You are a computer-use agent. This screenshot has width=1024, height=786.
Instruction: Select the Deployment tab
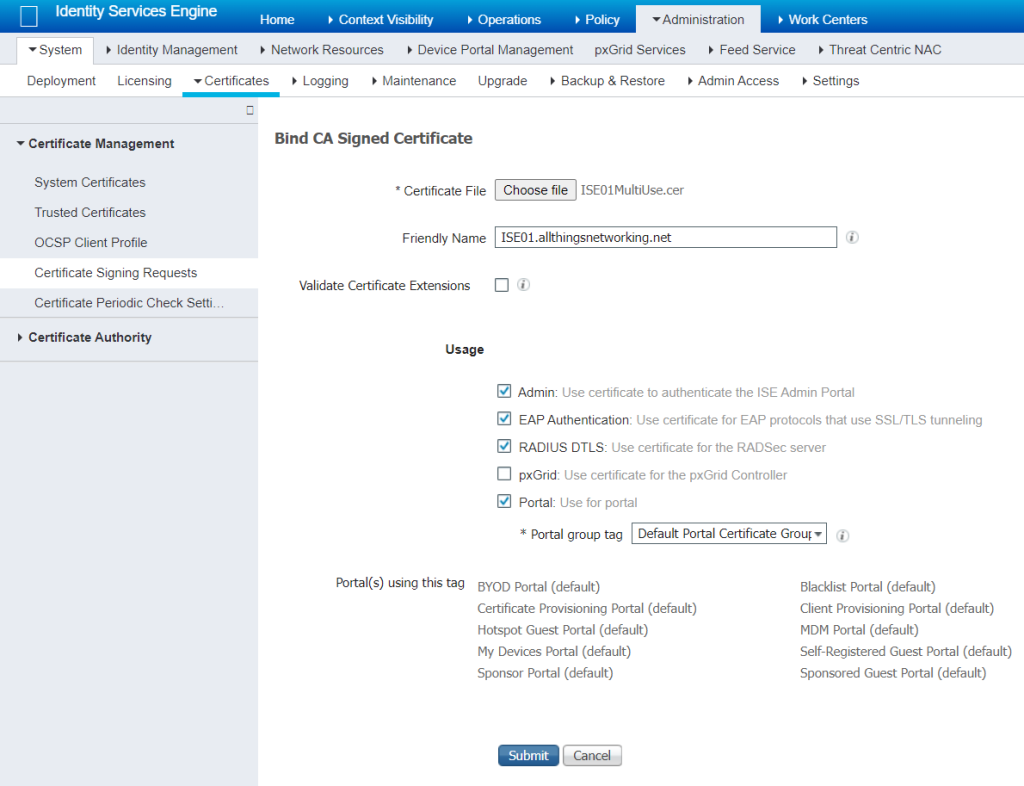click(x=61, y=81)
